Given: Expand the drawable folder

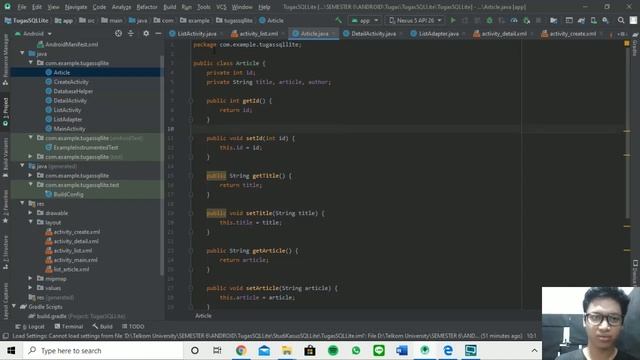Looking at the screenshot, I should tap(31, 213).
